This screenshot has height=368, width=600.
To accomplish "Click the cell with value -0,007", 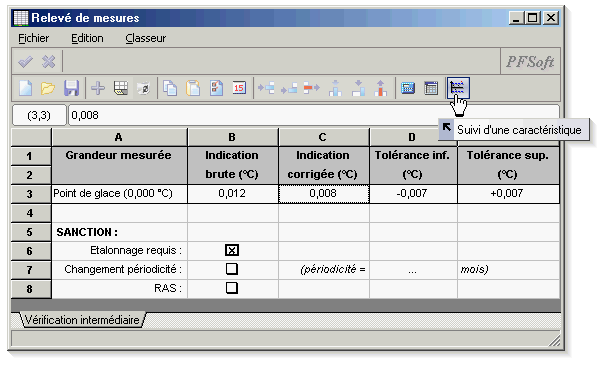I will pyautogui.click(x=413, y=194).
